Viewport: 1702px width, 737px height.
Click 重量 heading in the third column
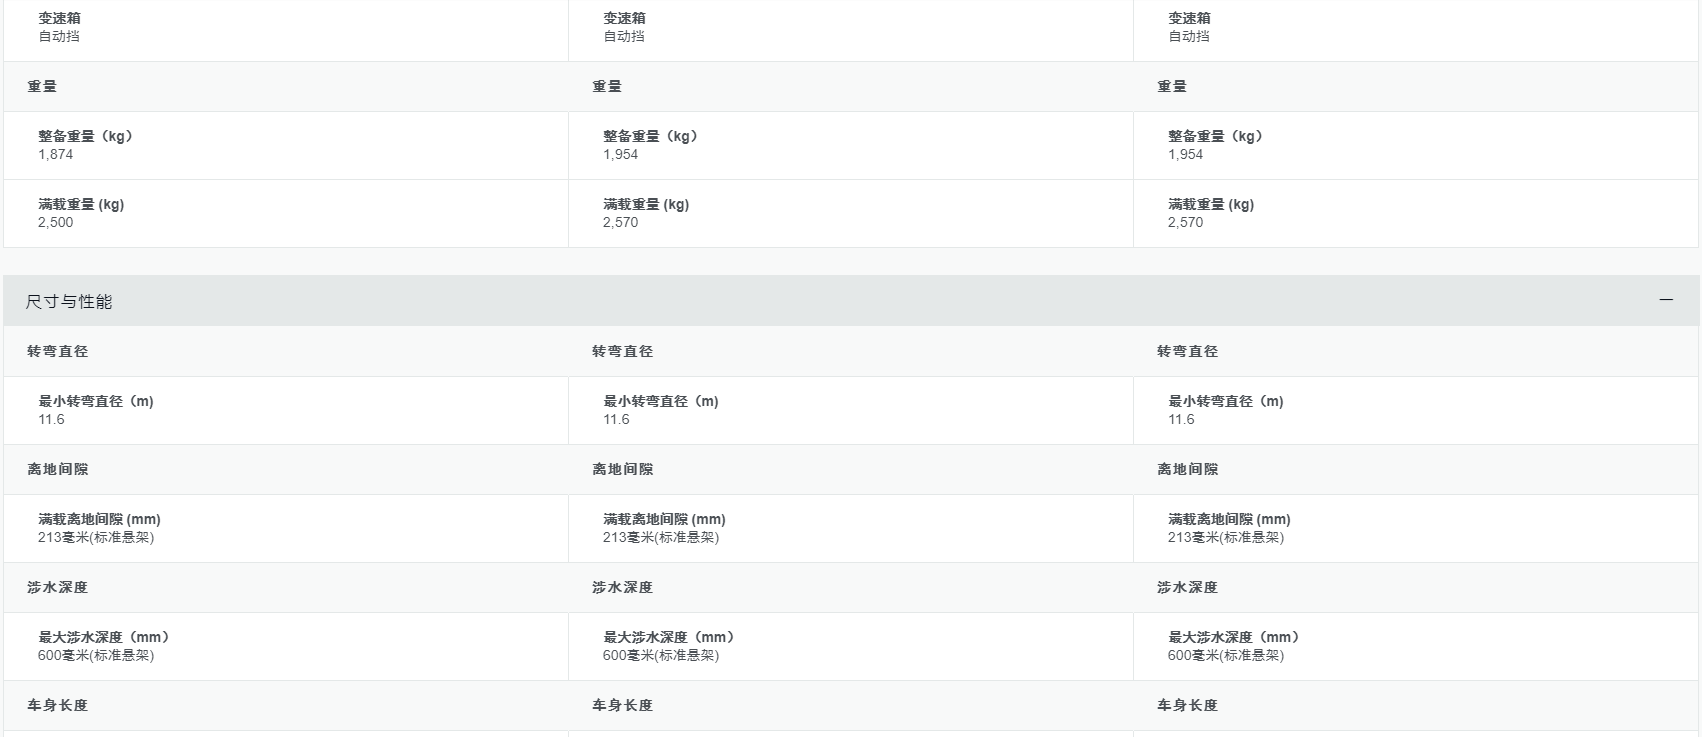tap(1172, 86)
